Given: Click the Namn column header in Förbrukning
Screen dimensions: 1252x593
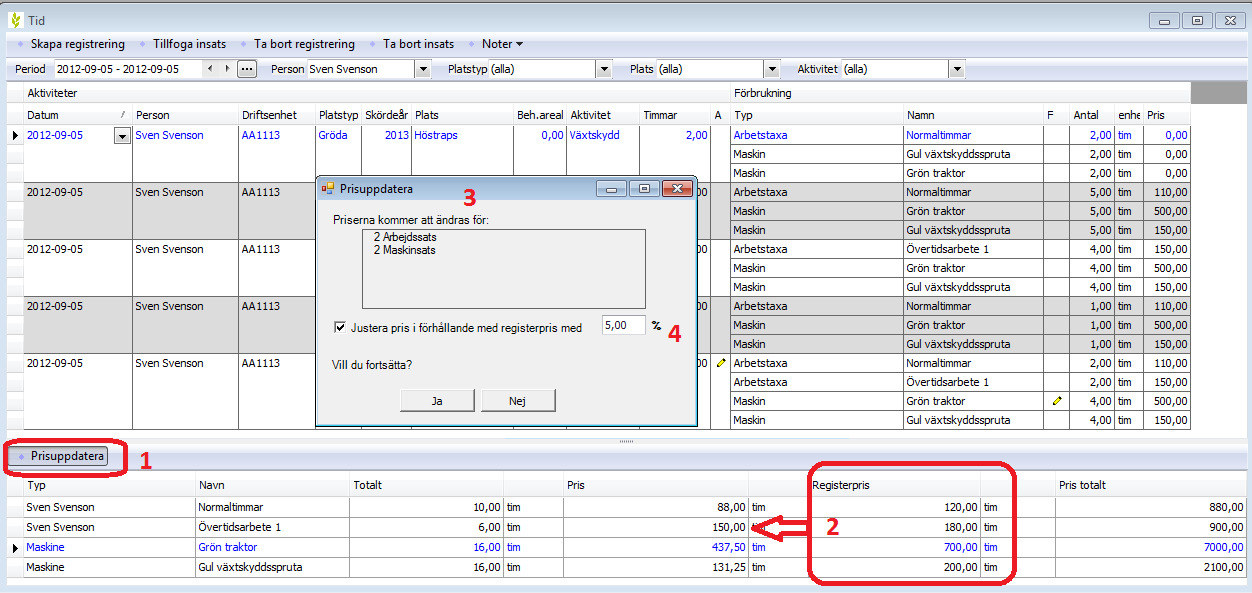Looking at the screenshot, I should tap(973, 115).
